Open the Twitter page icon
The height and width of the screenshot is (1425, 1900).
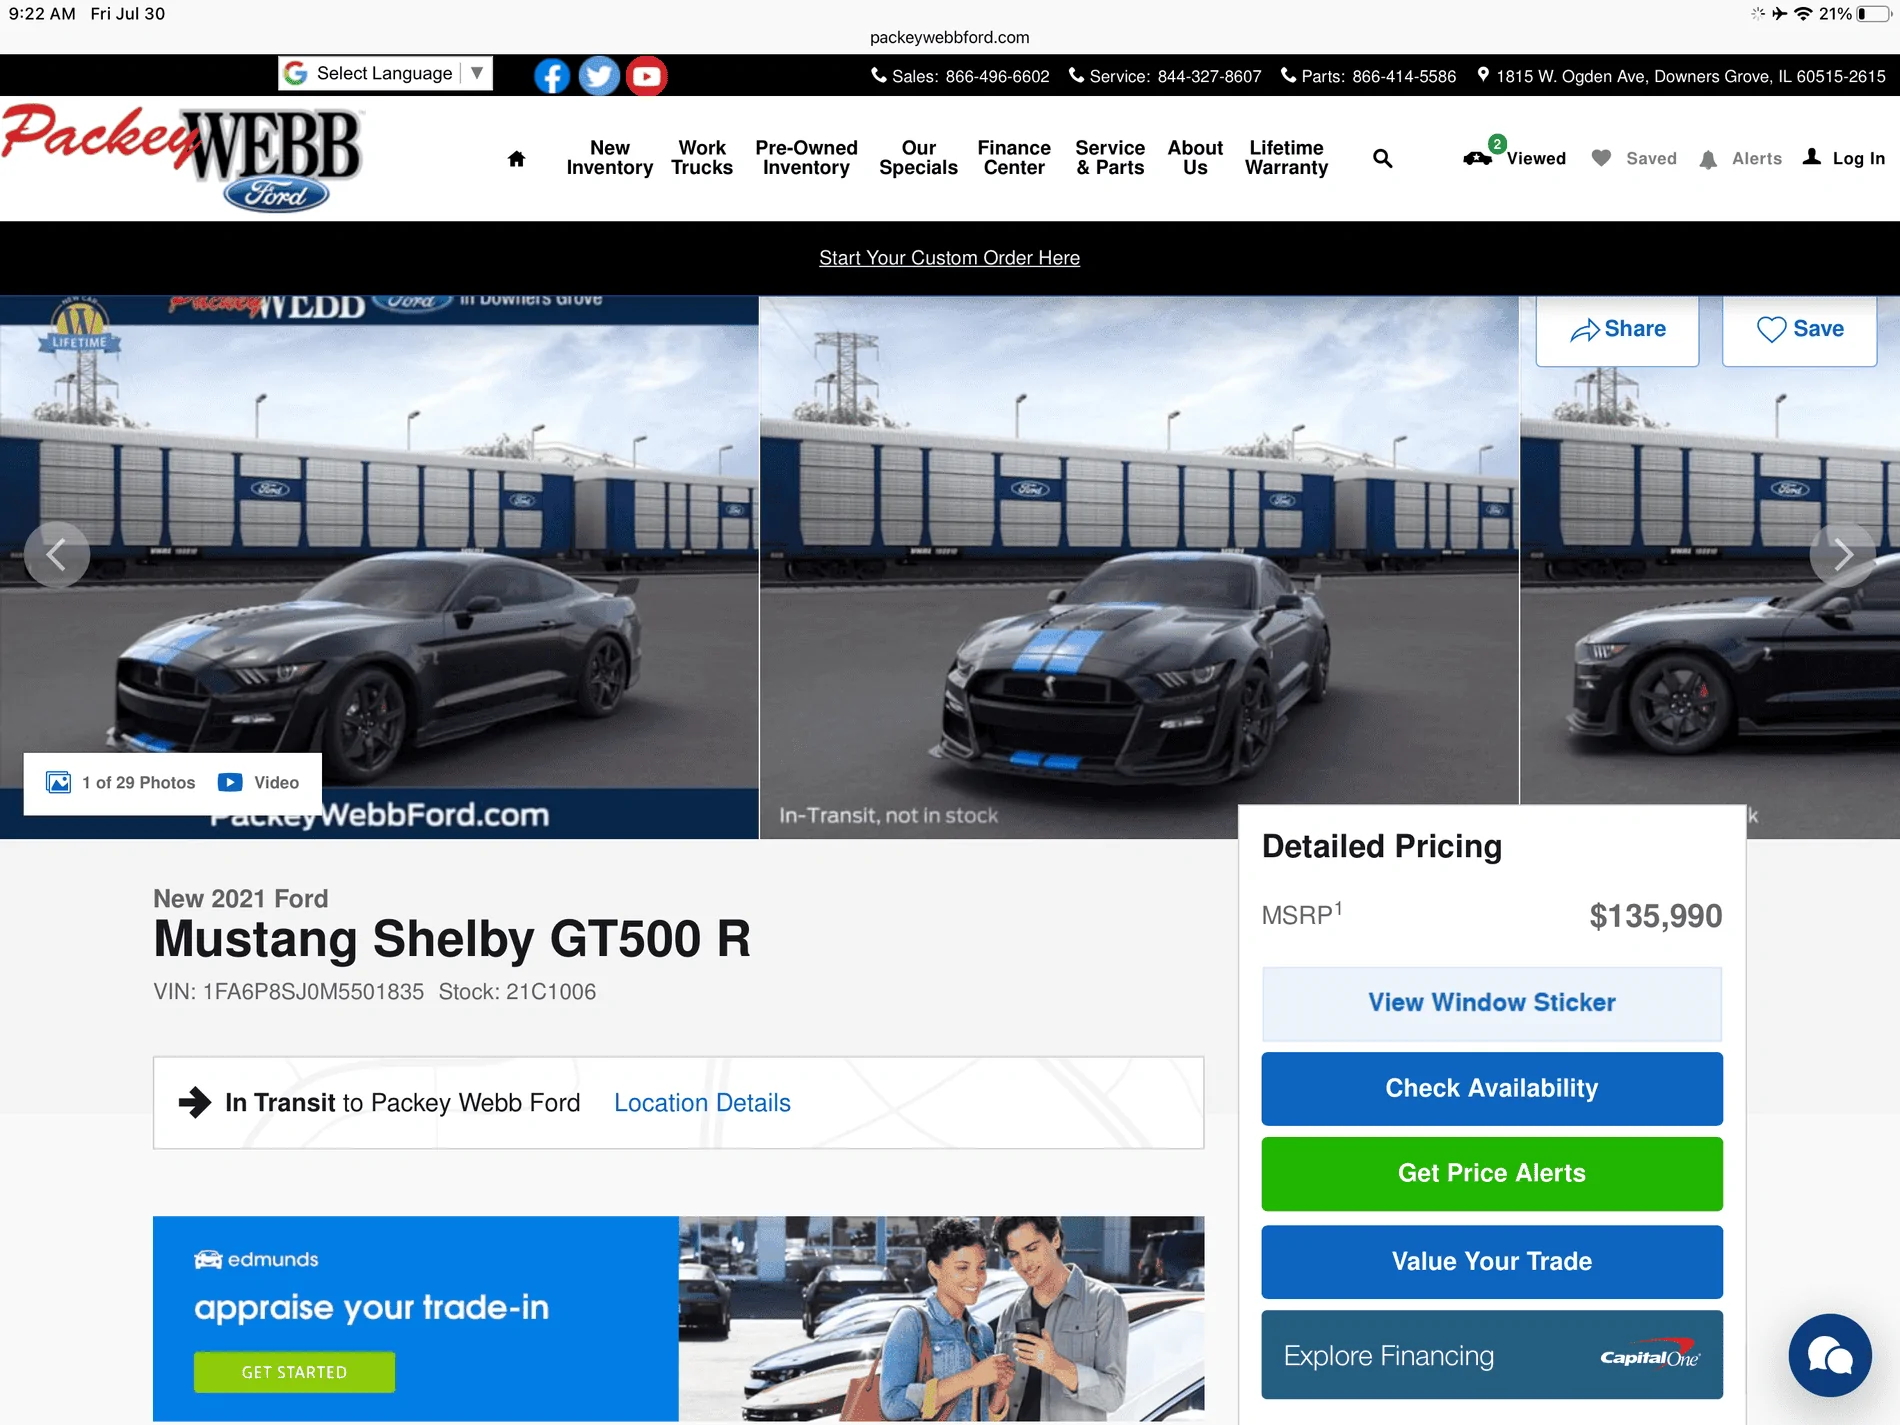pyautogui.click(x=599, y=76)
